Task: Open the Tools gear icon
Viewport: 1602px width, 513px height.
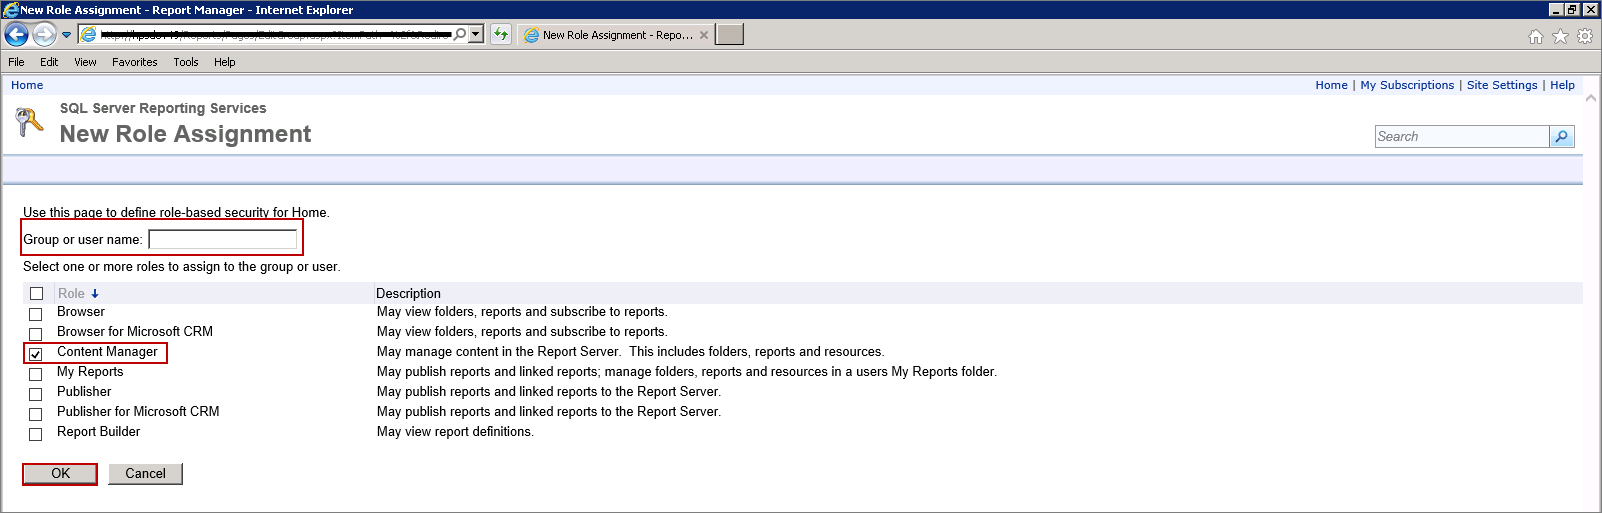Action: coord(1585,36)
